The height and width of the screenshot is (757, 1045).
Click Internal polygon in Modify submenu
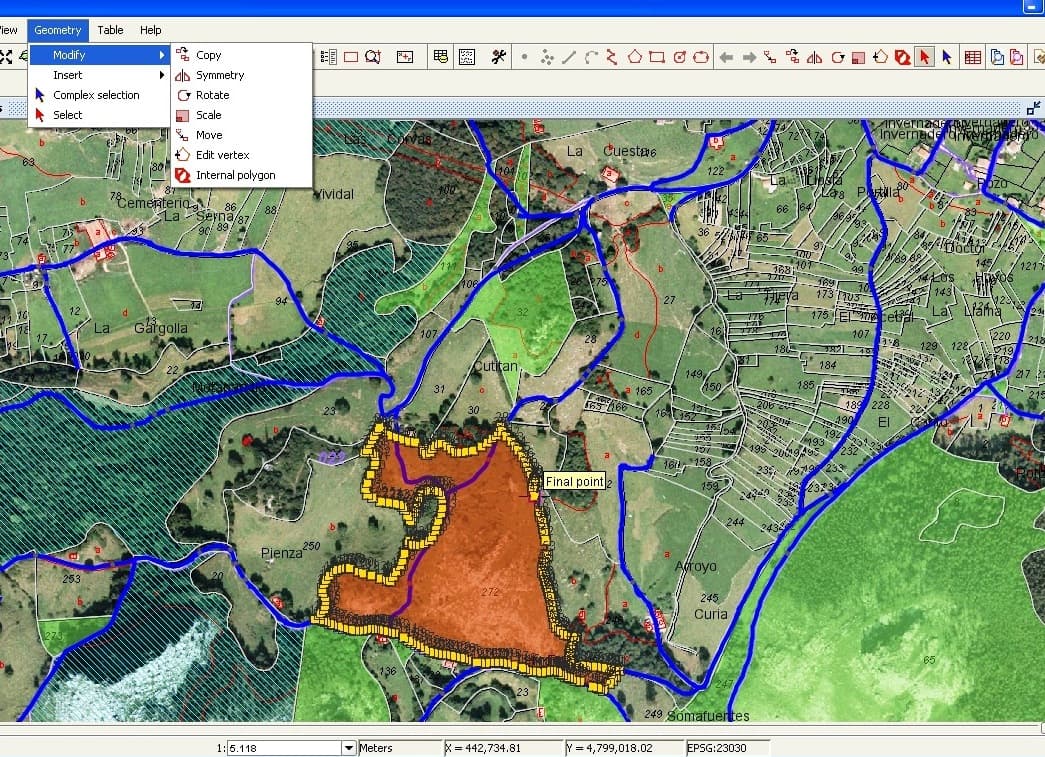pos(241,175)
